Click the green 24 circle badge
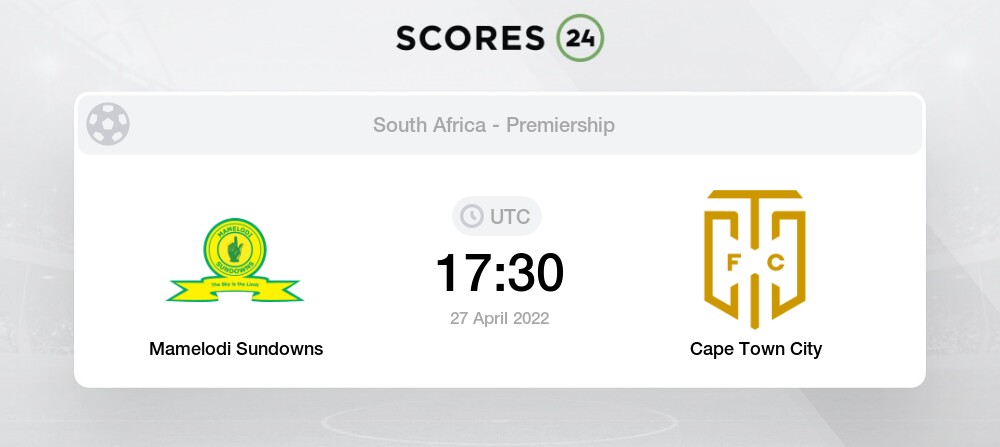1000x447 pixels. coord(580,37)
